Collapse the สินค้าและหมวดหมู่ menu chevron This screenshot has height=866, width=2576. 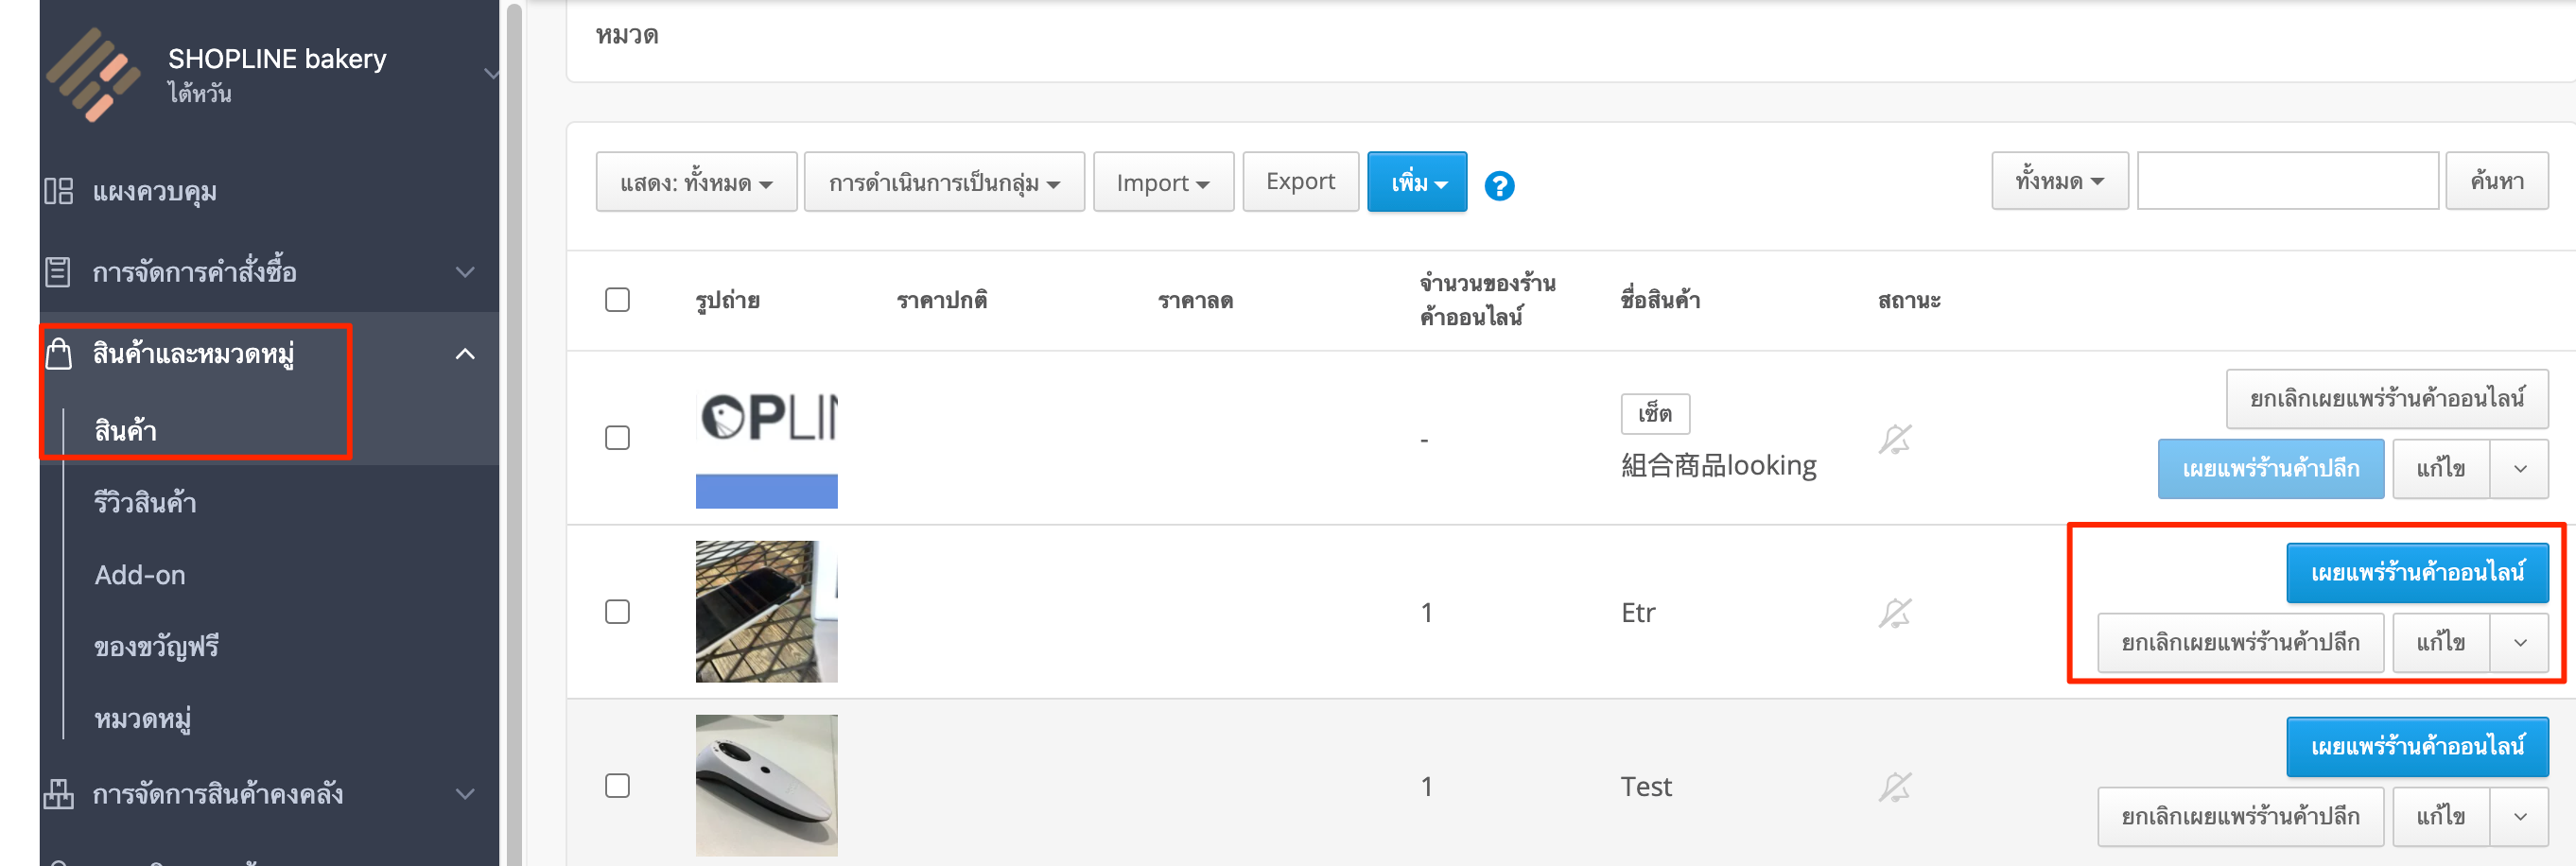465,354
